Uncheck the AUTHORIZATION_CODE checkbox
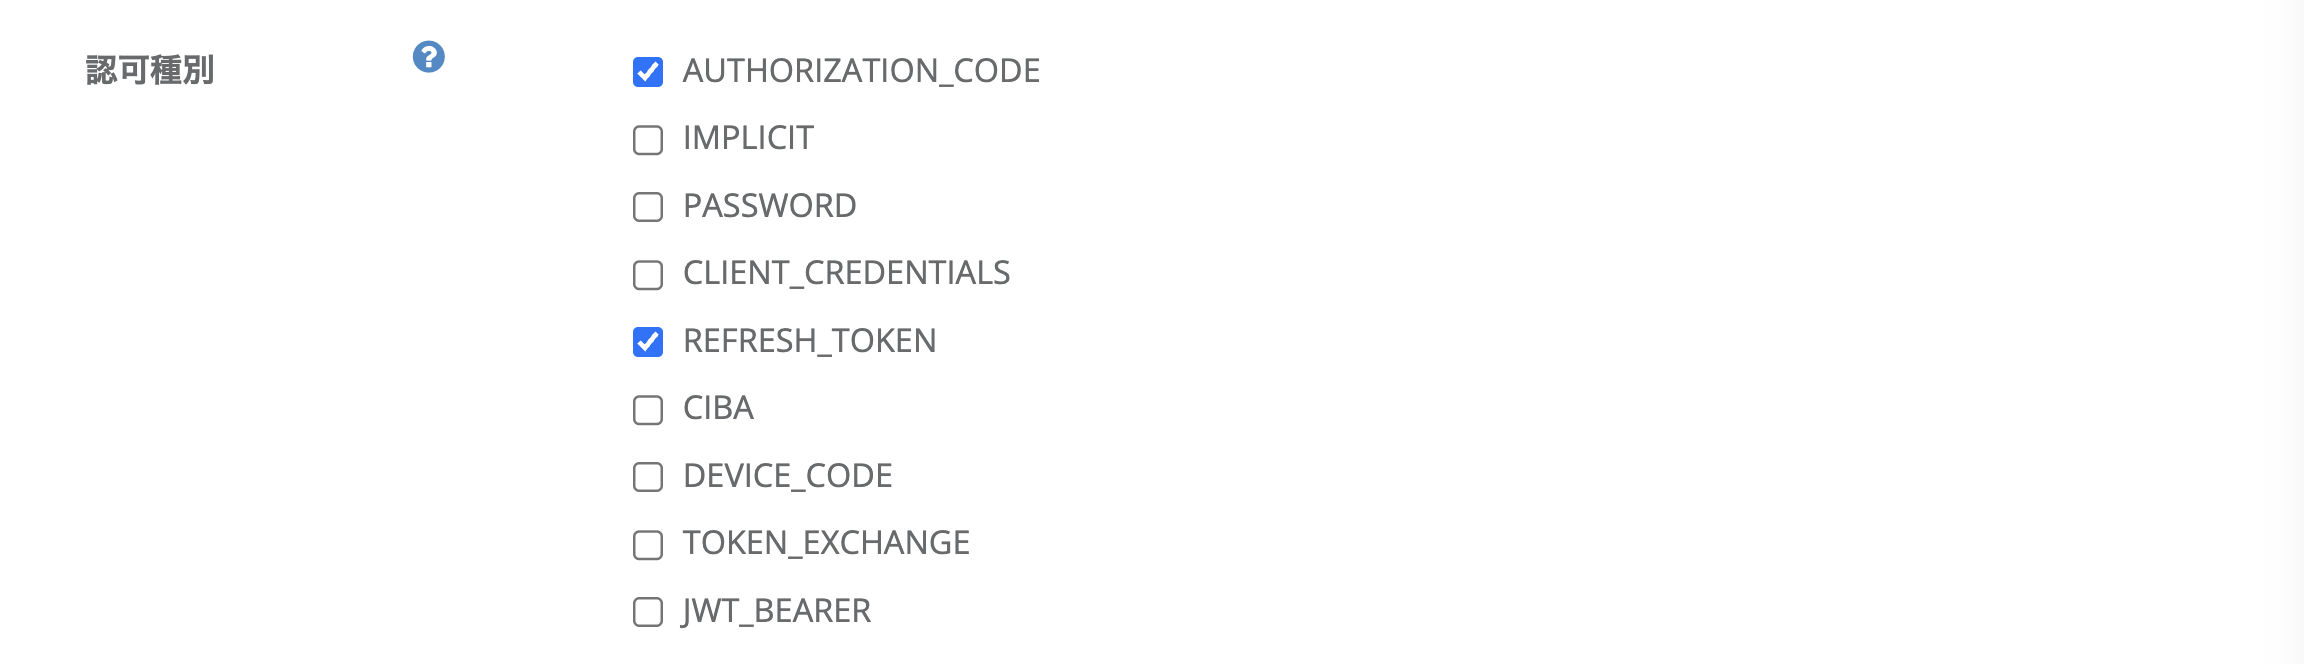 648,72
